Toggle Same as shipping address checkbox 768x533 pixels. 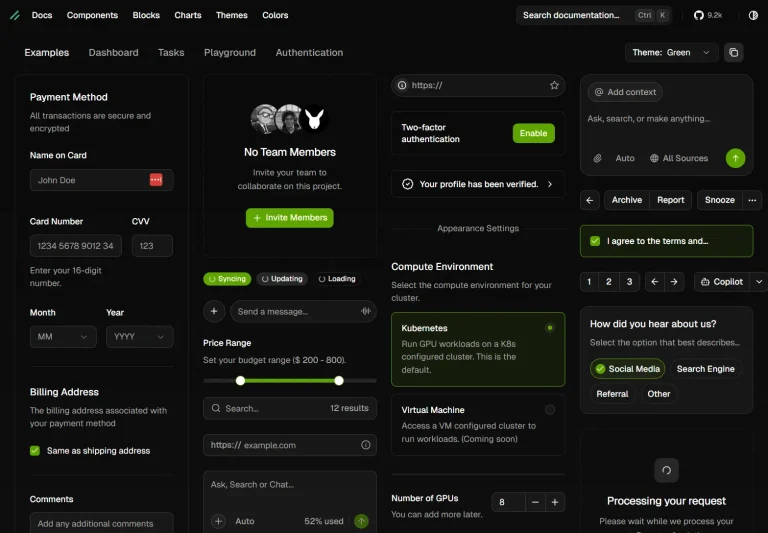point(35,451)
